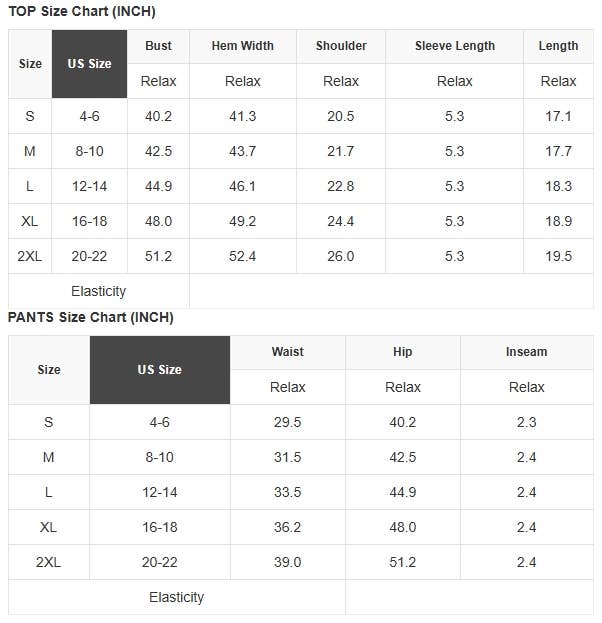Select the 29.5 waist value cell
Viewport: 602px width, 623px height.
288,422
